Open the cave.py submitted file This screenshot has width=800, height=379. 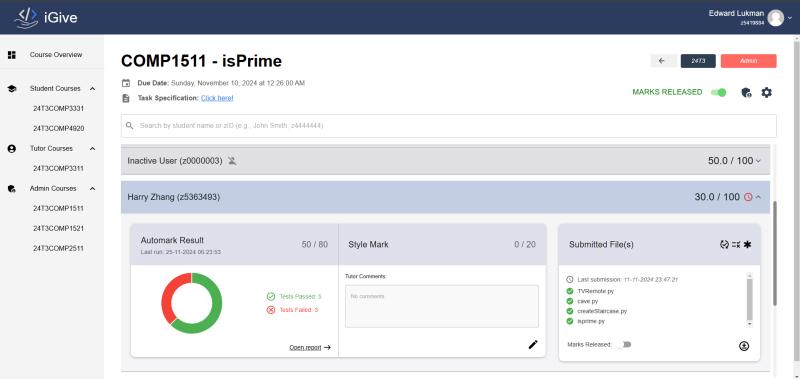pyautogui.click(x=587, y=301)
